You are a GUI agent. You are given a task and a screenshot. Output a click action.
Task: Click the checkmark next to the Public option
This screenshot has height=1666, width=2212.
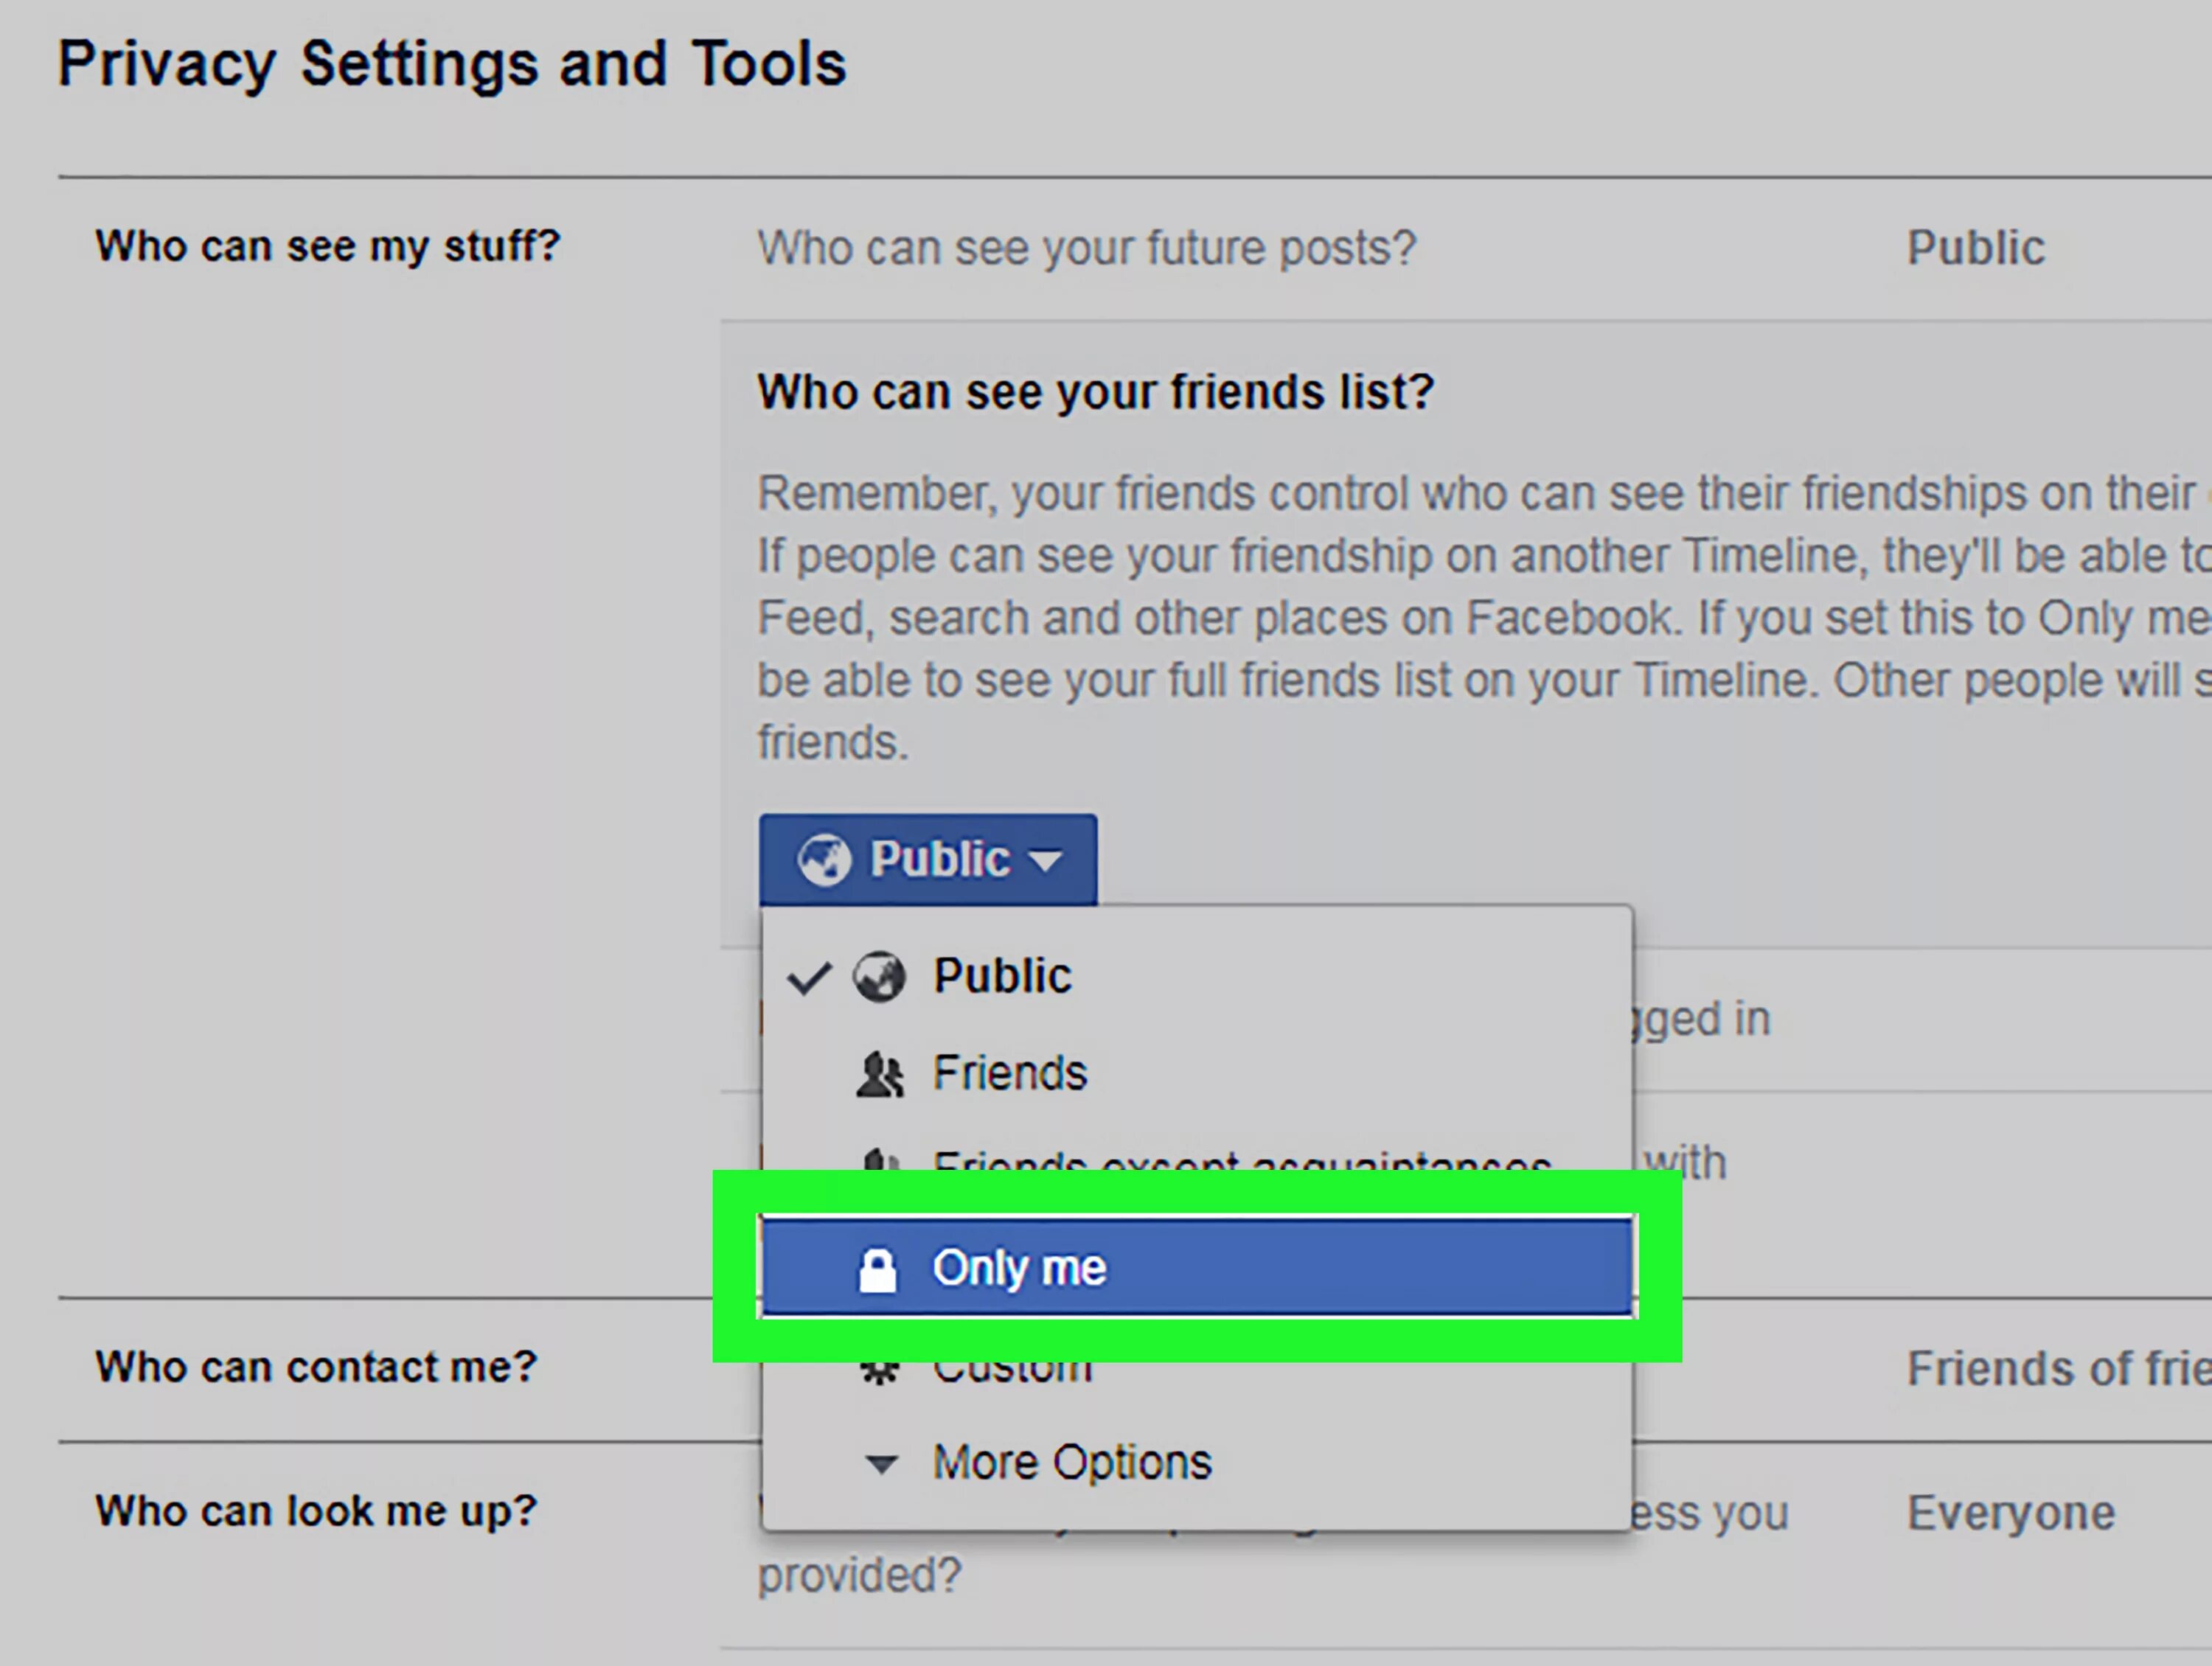(x=809, y=978)
